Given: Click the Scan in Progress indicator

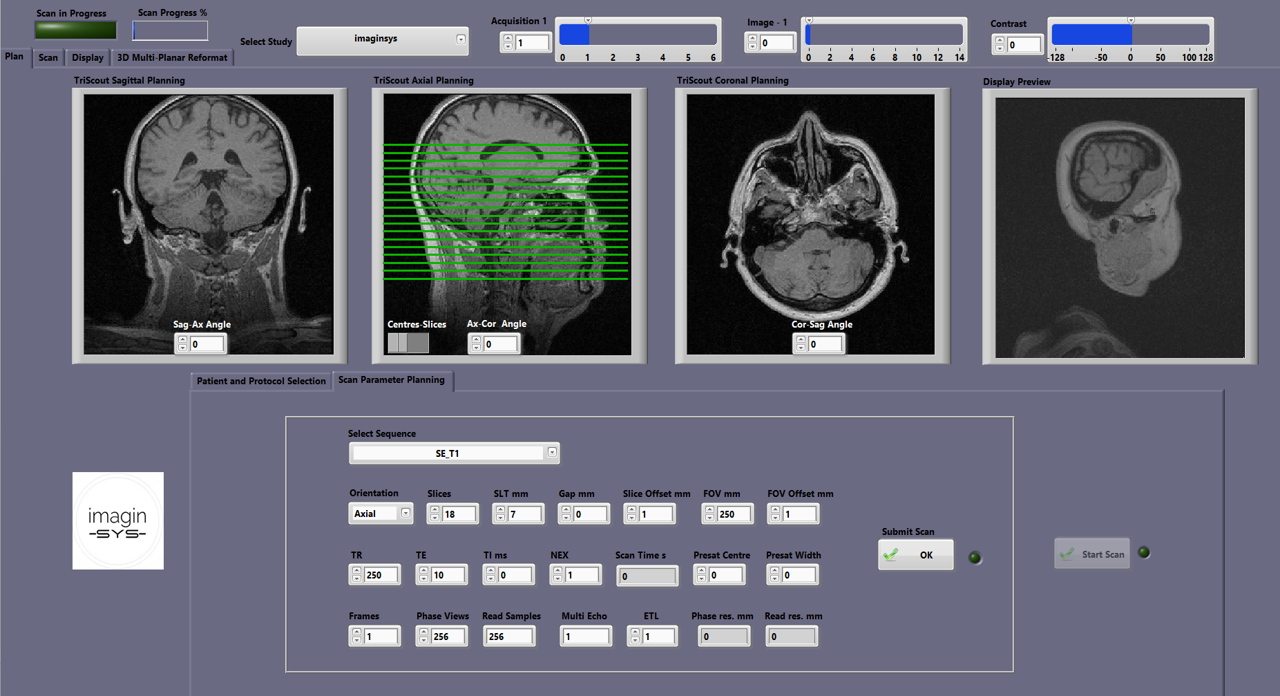Looking at the screenshot, I should click(74, 29).
